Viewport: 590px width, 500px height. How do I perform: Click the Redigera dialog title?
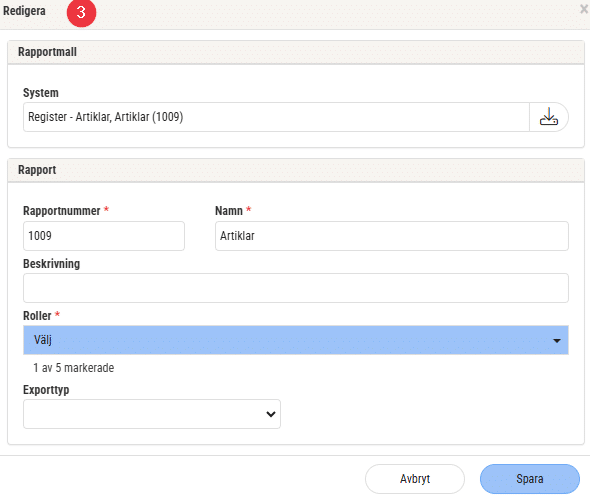tap(24, 11)
